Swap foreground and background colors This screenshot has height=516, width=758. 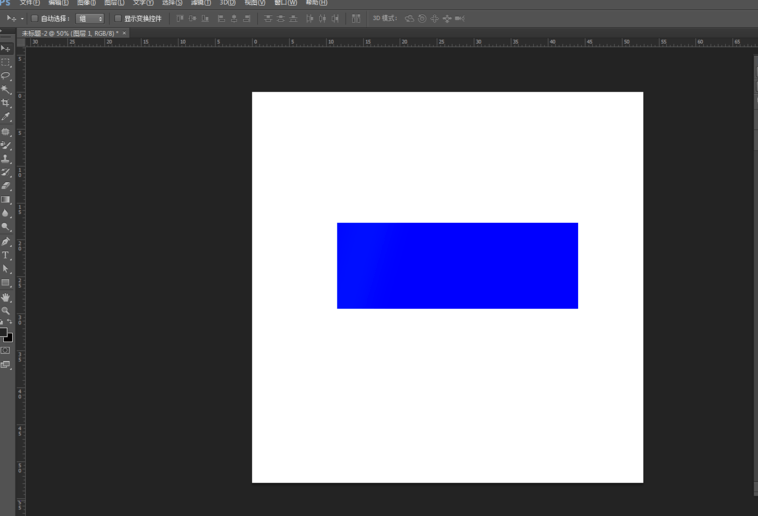click(x=10, y=322)
